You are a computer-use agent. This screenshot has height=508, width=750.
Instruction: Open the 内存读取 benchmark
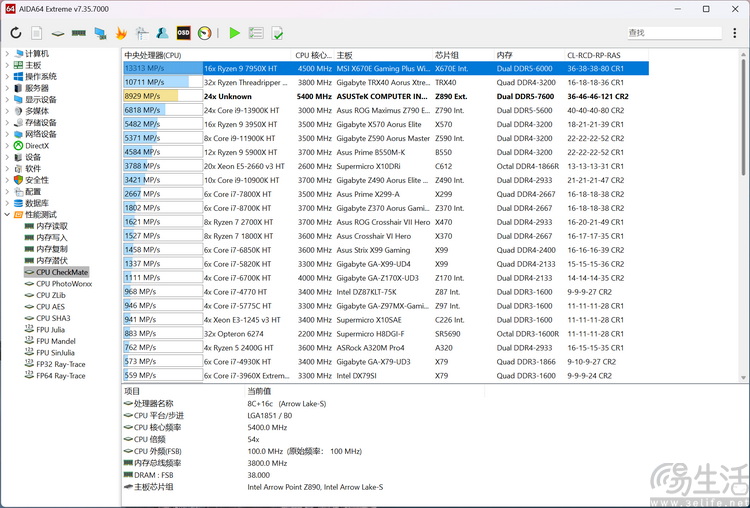click(52, 226)
